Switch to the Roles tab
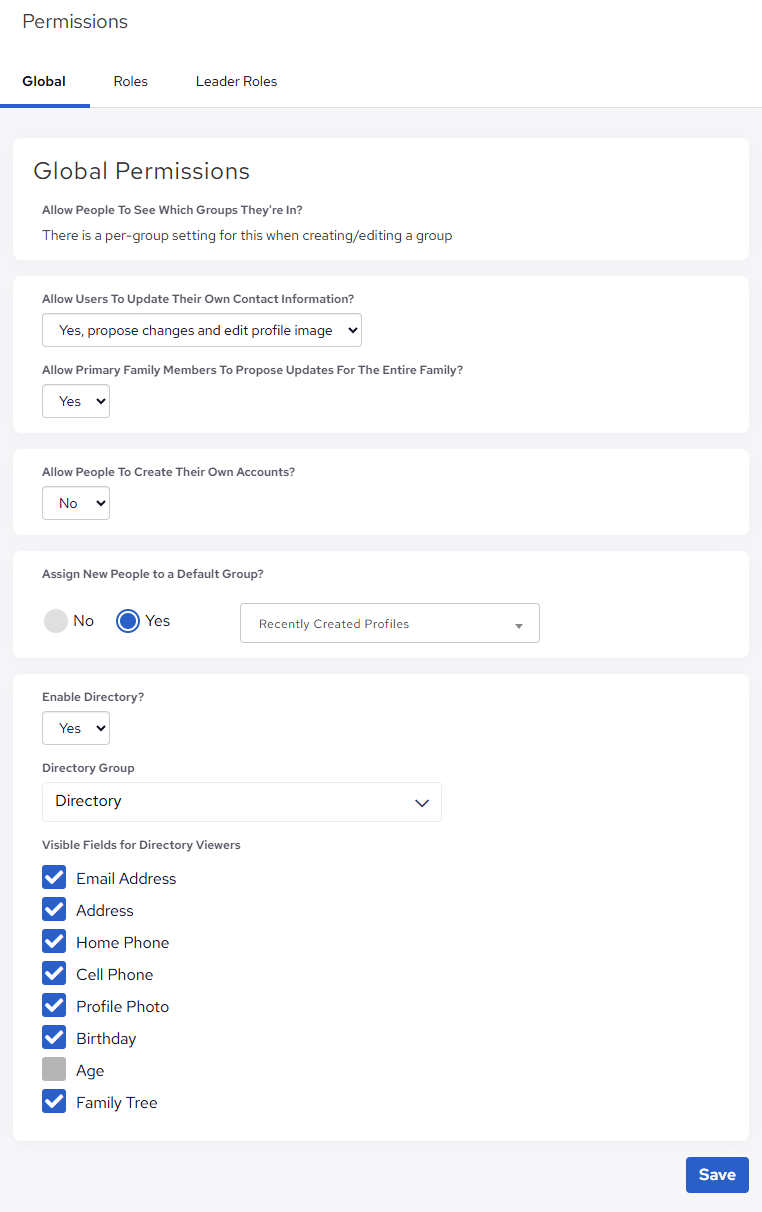This screenshot has width=762, height=1212. click(x=130, y=81)
